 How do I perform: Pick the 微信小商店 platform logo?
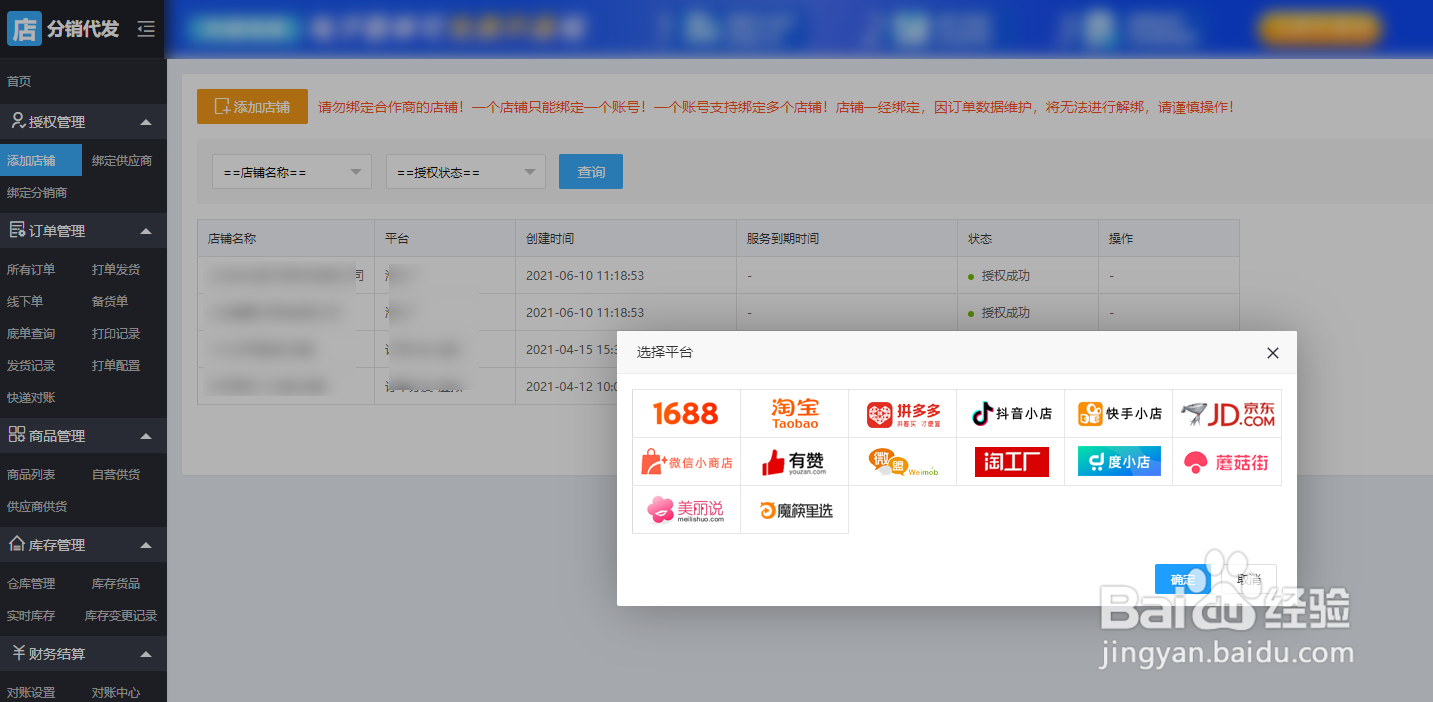pyautogui.click(x=686, y=461)
